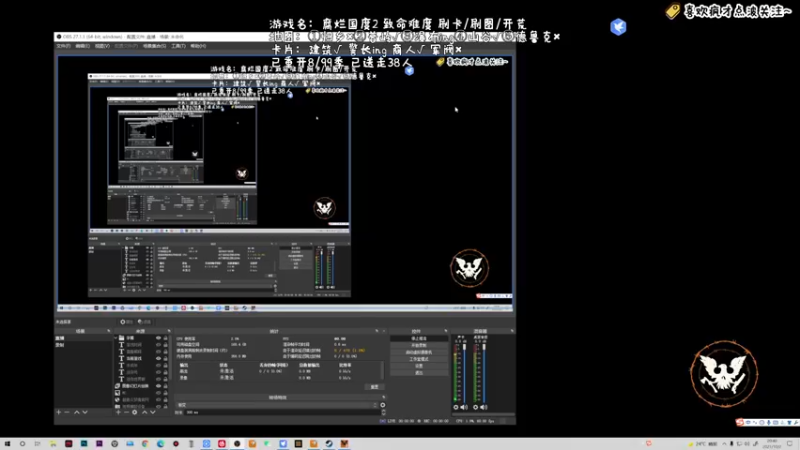Toggle visibility eye of image slideshow source

[x=158, y=386]
